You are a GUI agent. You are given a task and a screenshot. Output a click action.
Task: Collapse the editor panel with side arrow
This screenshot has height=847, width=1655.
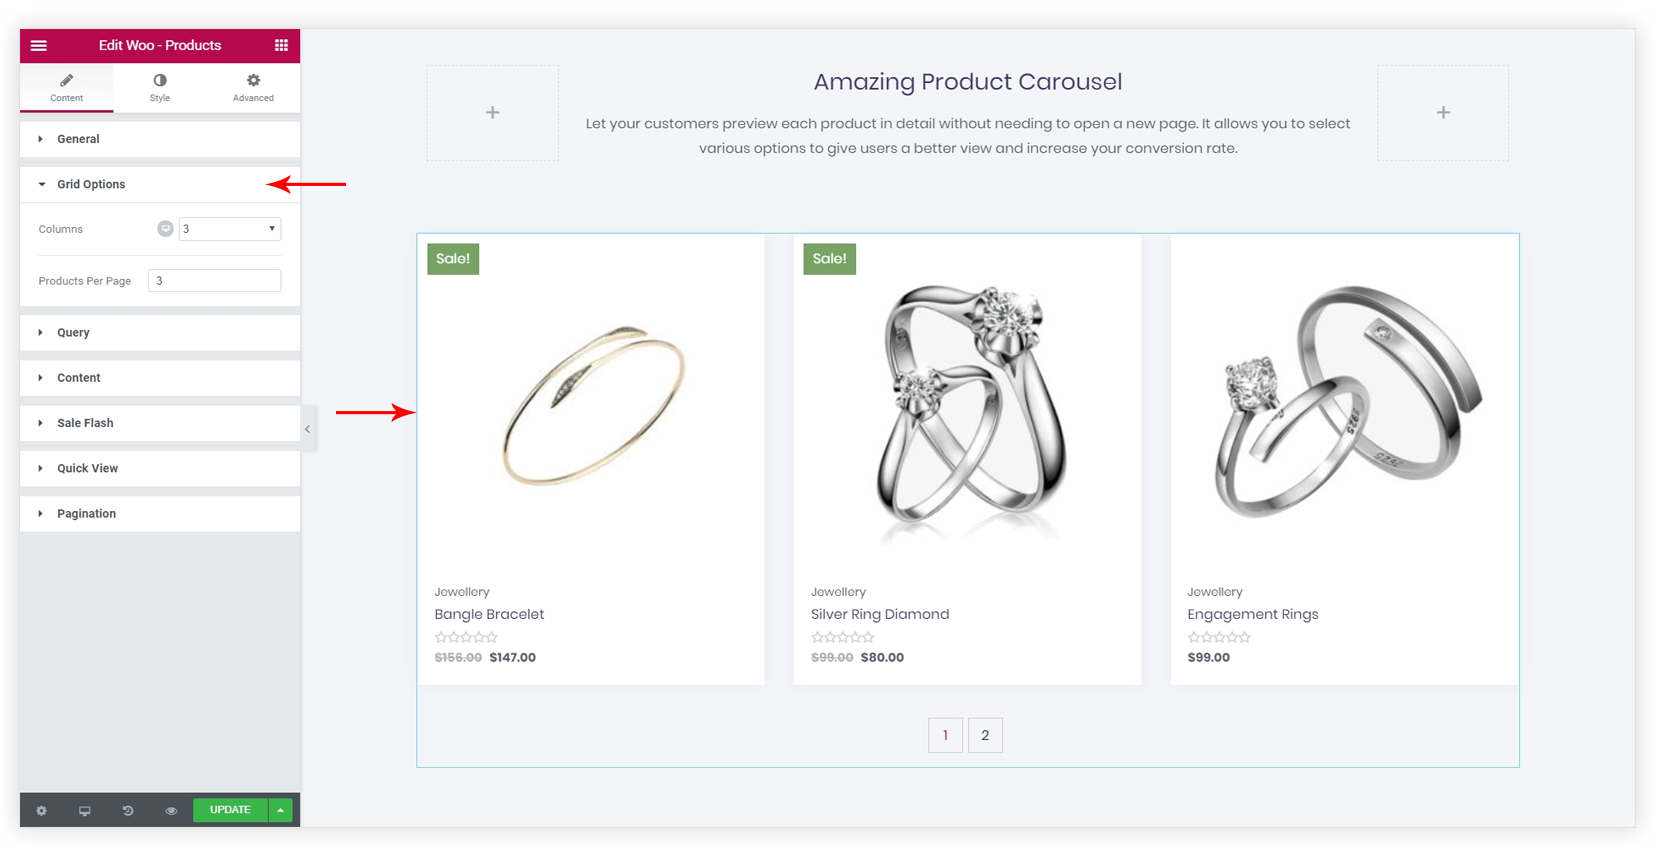coord(308,429)
